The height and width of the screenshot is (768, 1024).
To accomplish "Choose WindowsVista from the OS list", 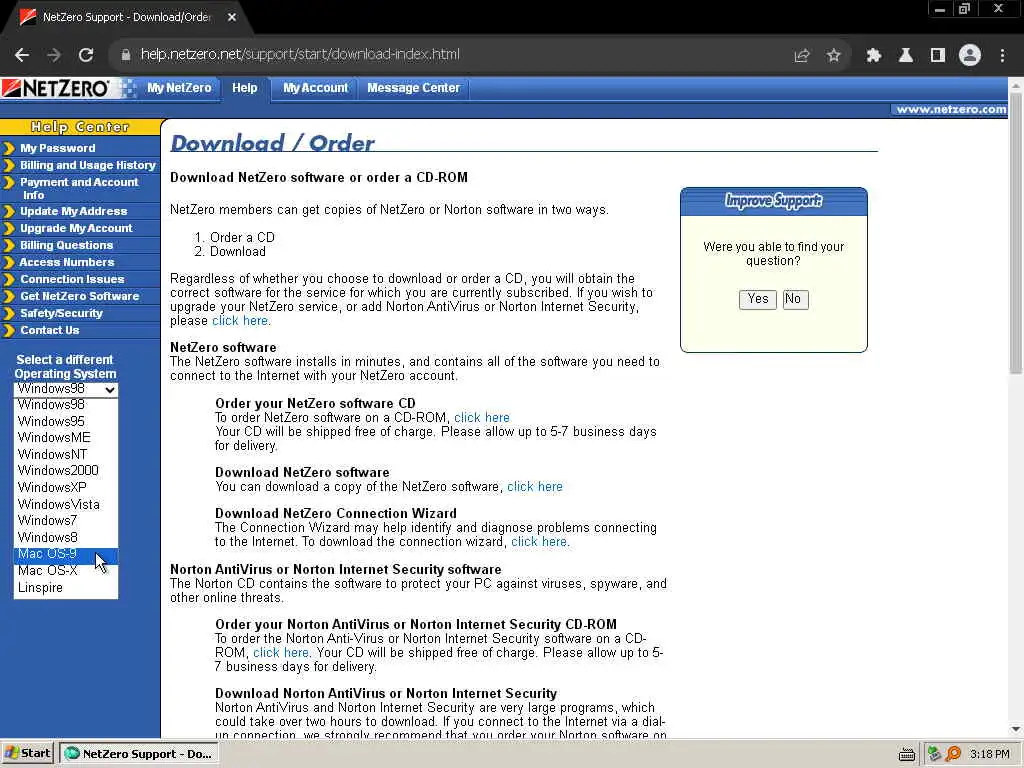I will (65, 504).
